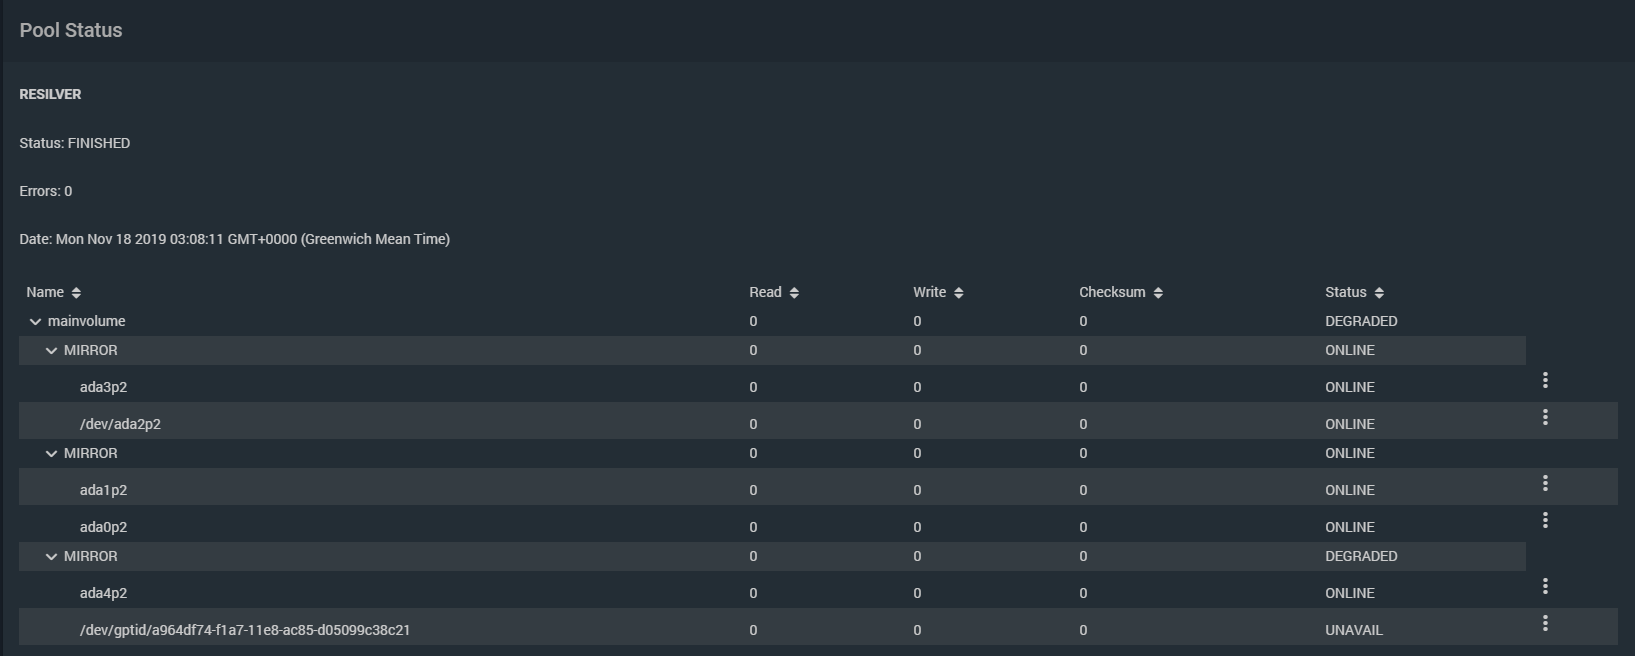This screenshot has height=656, width=1635.
Task: Sort by Write column sort icon
Action: click(958, 293)
